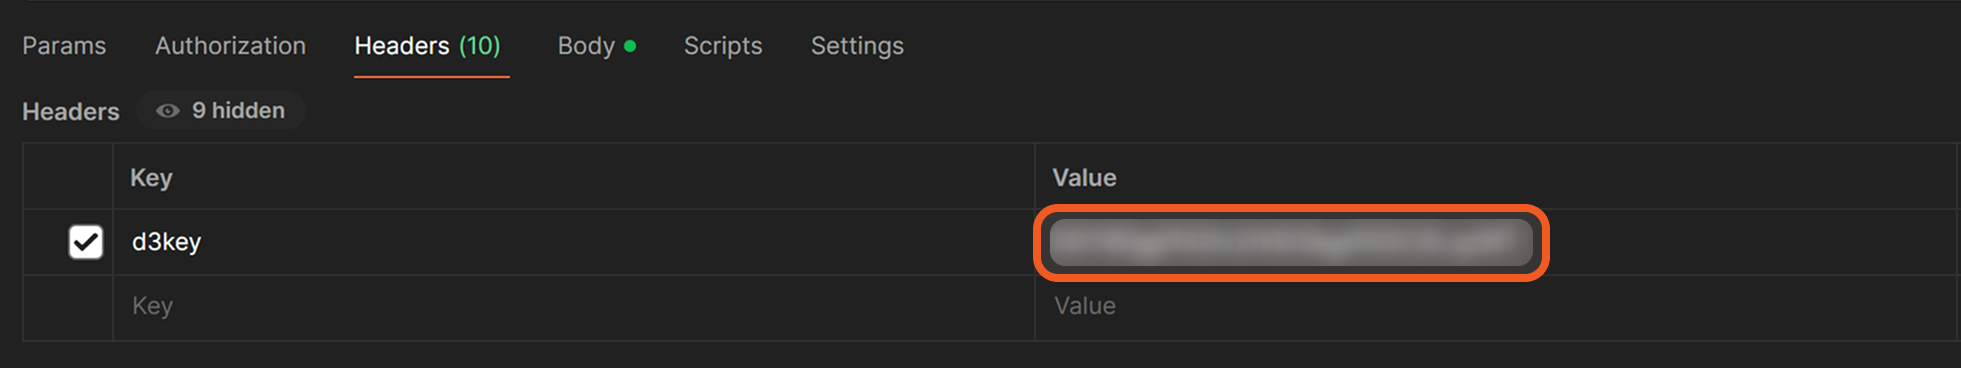Toggle the d3key header checkbox

pyautogui.click(x=86, y=242)
